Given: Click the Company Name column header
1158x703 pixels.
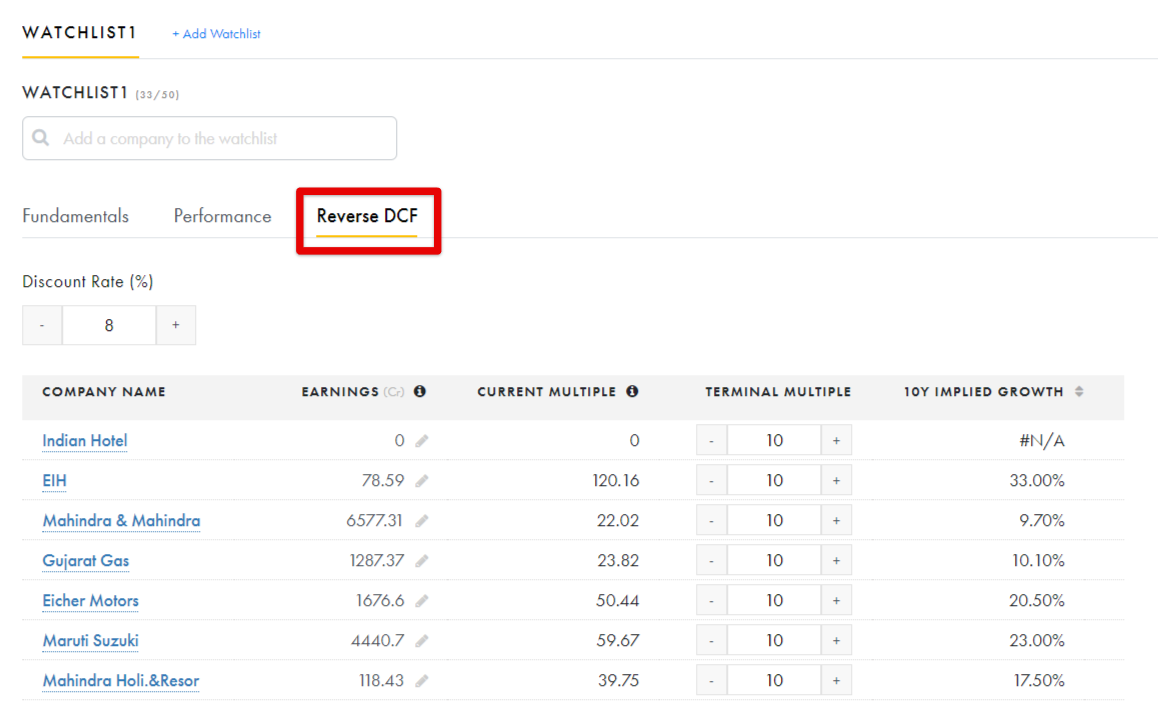Looking at the screenshot, I should [104, 391].
